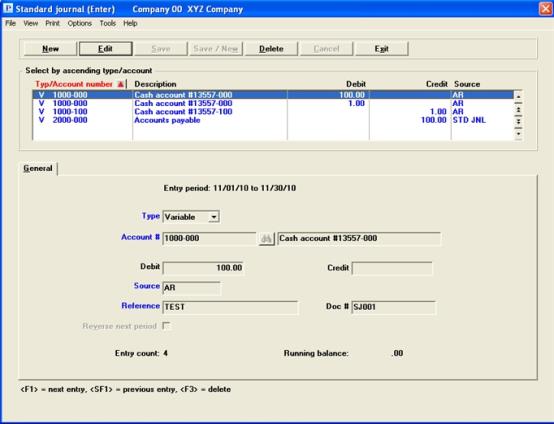Jump to last entry with bottom arrow
This screenshot has height=424, width=554.
coord(518,134)
